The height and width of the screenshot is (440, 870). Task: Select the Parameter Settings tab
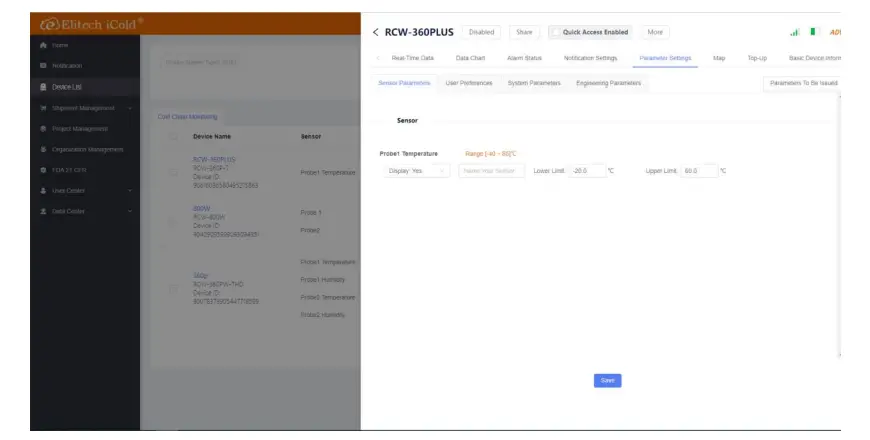click(x=665, y=58)
